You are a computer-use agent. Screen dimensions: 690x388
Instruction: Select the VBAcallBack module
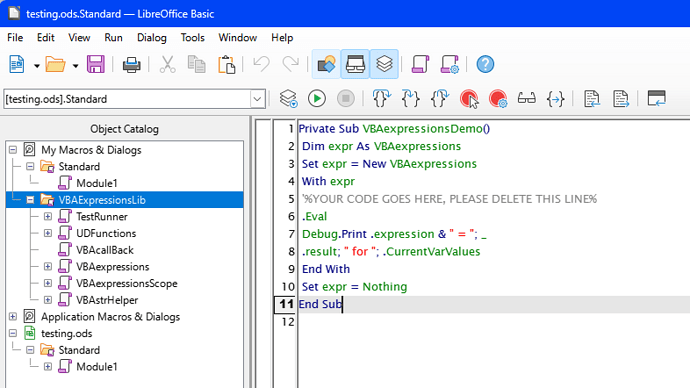105,250
